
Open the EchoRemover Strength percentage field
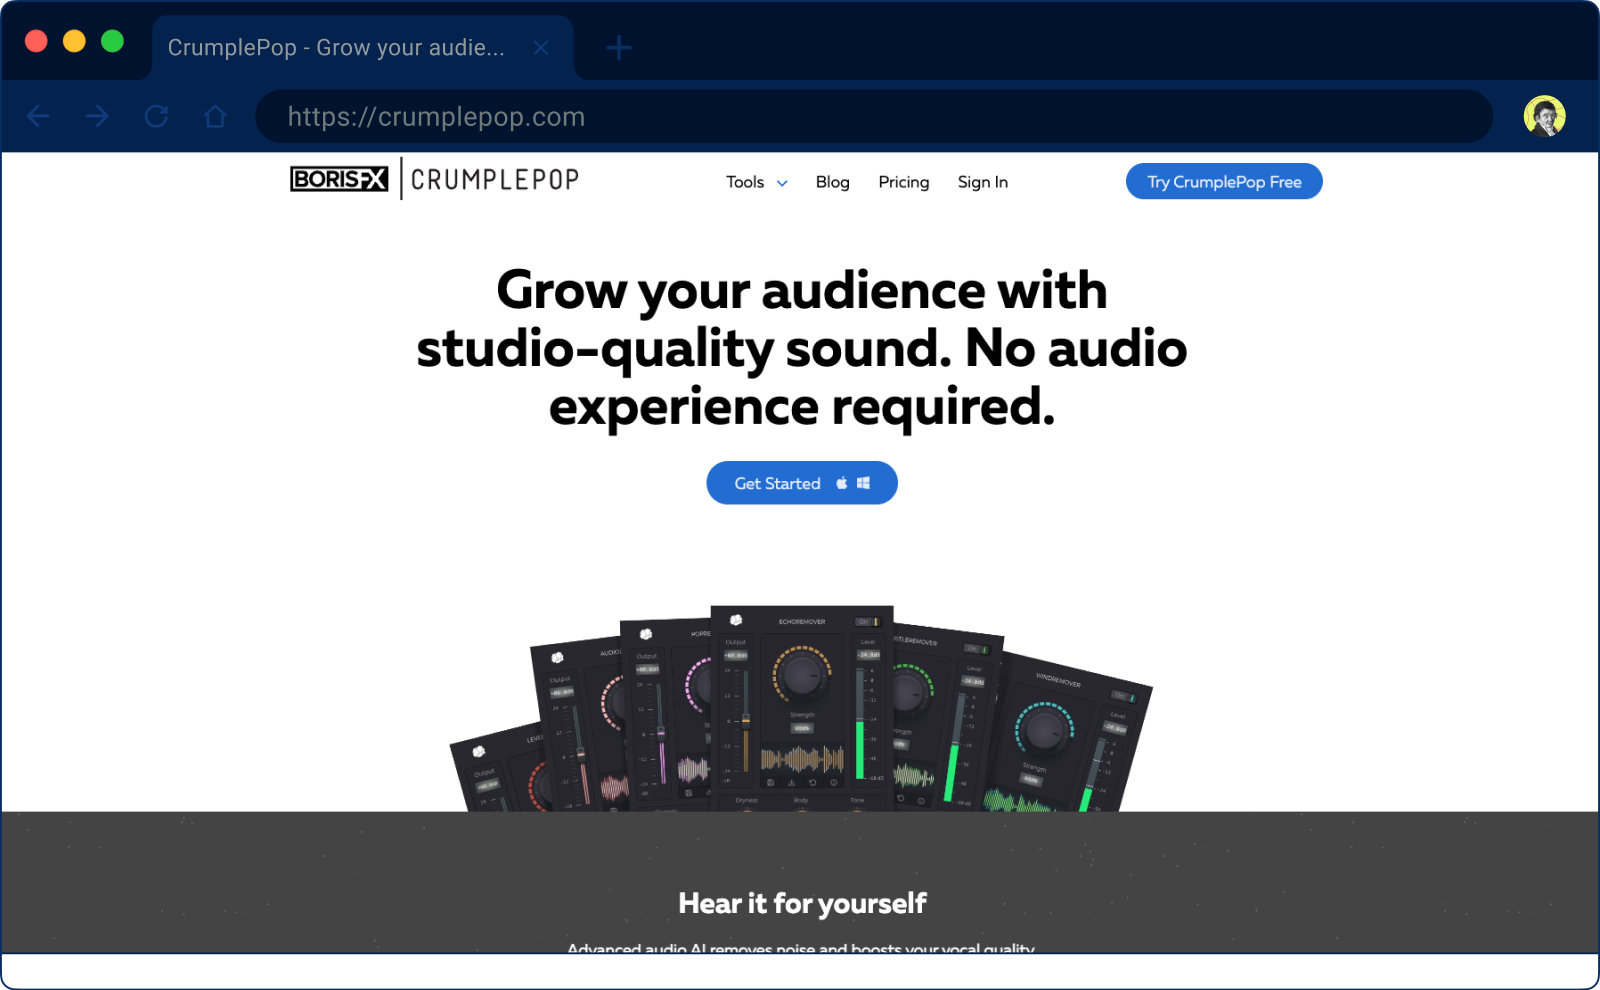(x=802, y=728)
